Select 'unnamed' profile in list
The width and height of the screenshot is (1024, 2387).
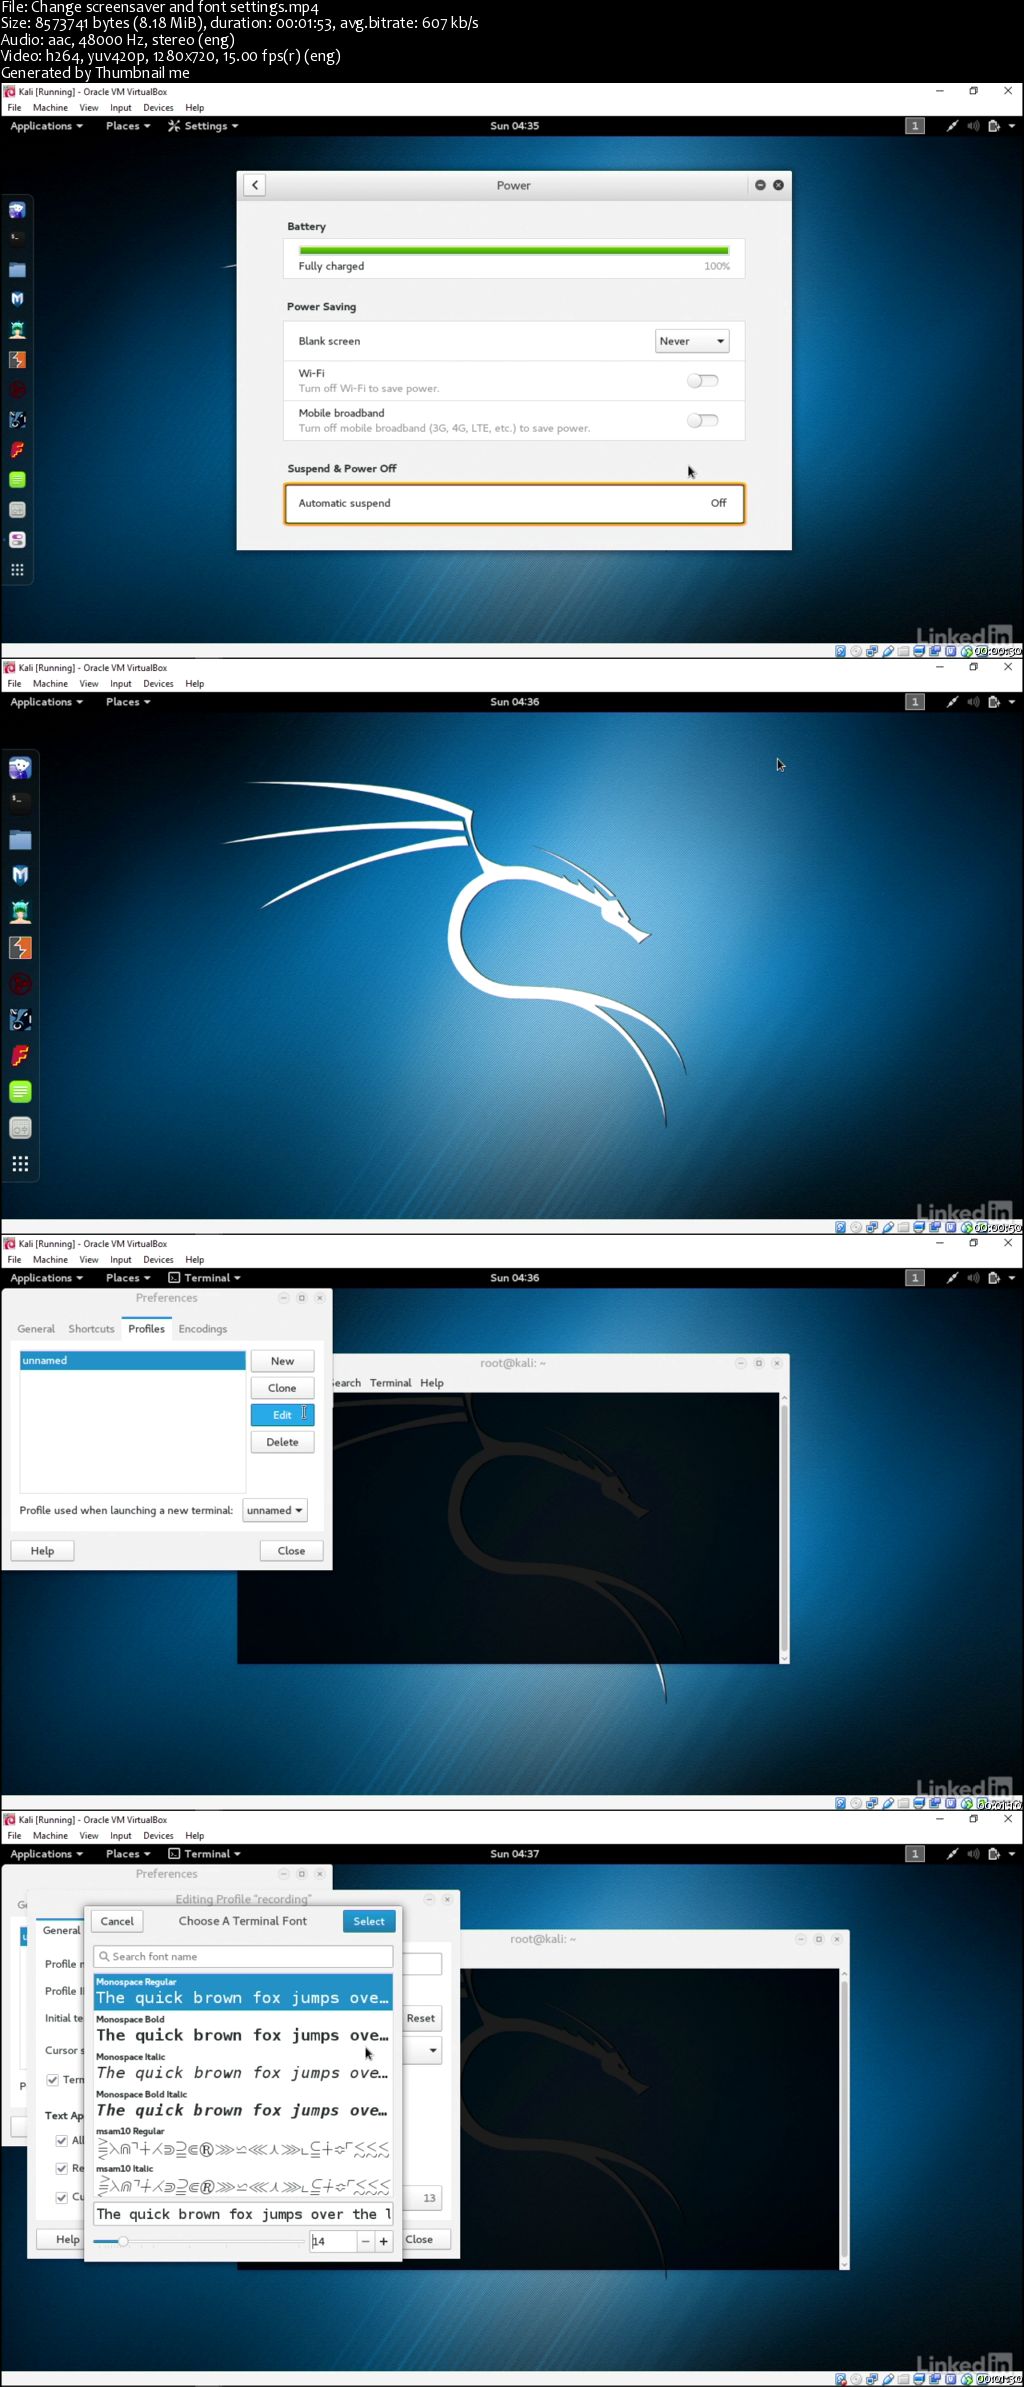tap(132, 1360)
